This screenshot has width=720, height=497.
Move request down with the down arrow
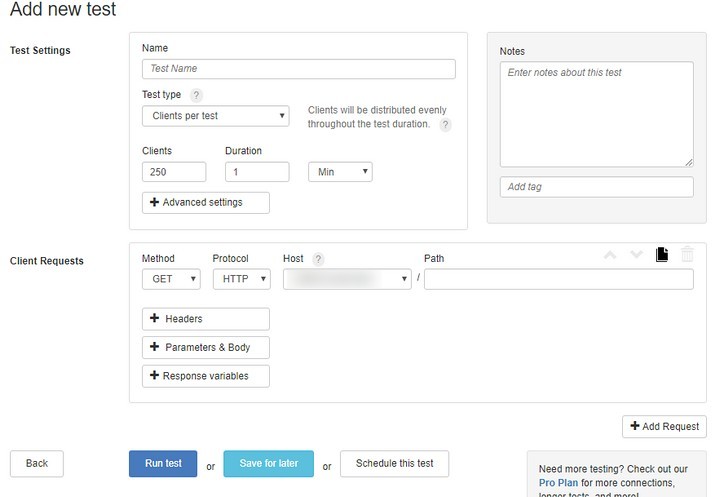pyautogui.click(x=636, y=254)
